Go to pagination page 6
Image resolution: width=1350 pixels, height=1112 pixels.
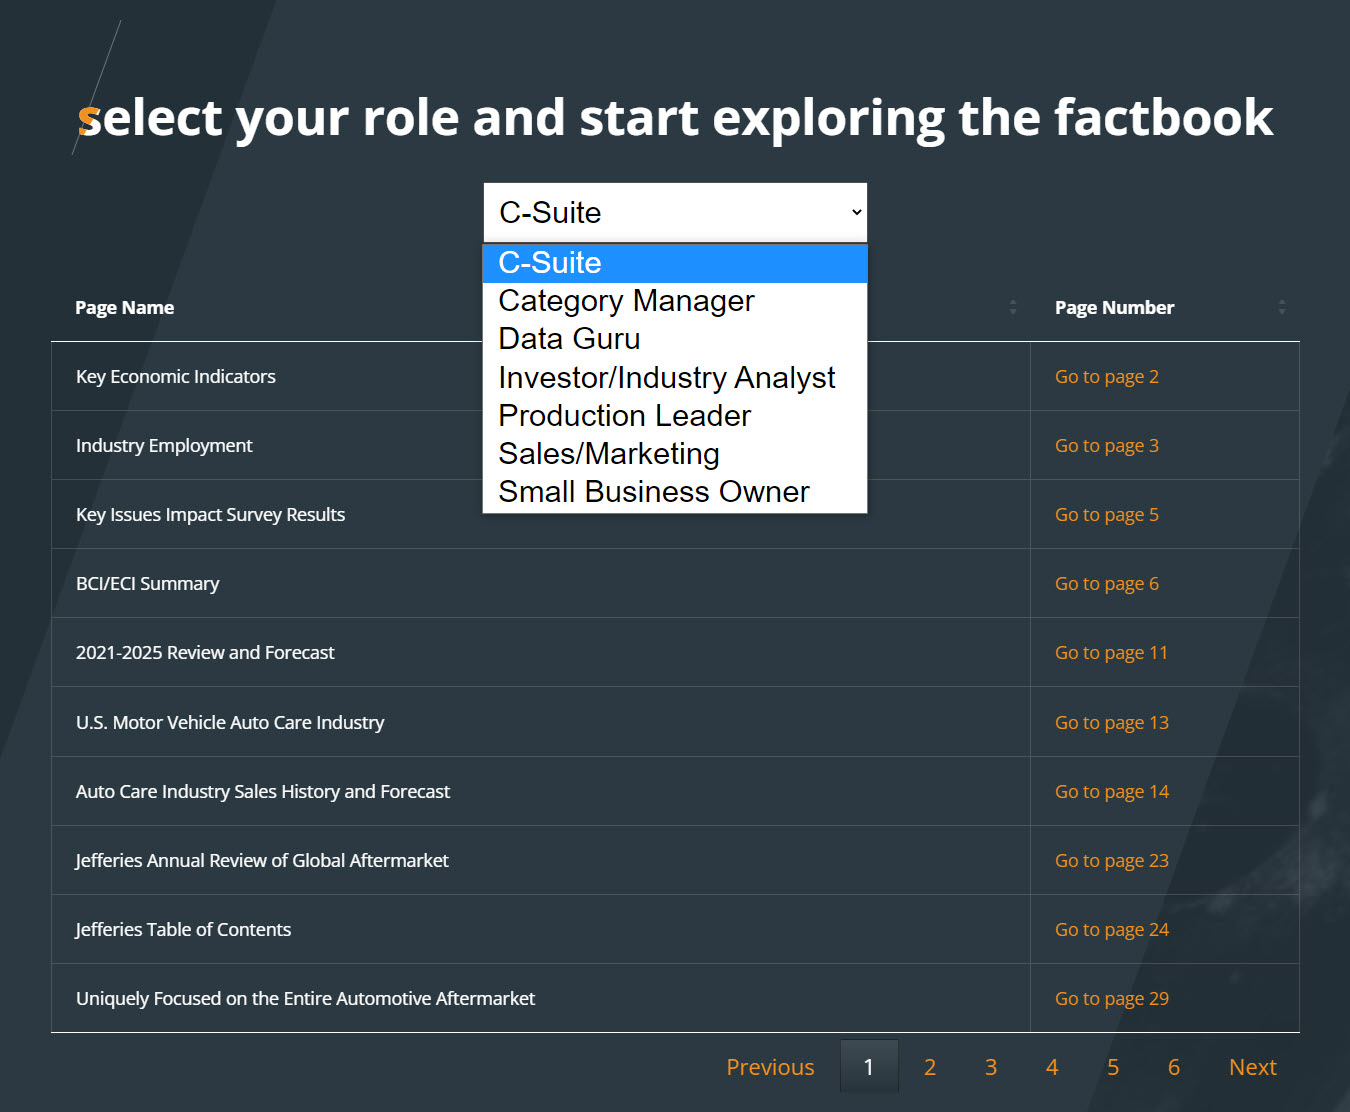1174,1067
